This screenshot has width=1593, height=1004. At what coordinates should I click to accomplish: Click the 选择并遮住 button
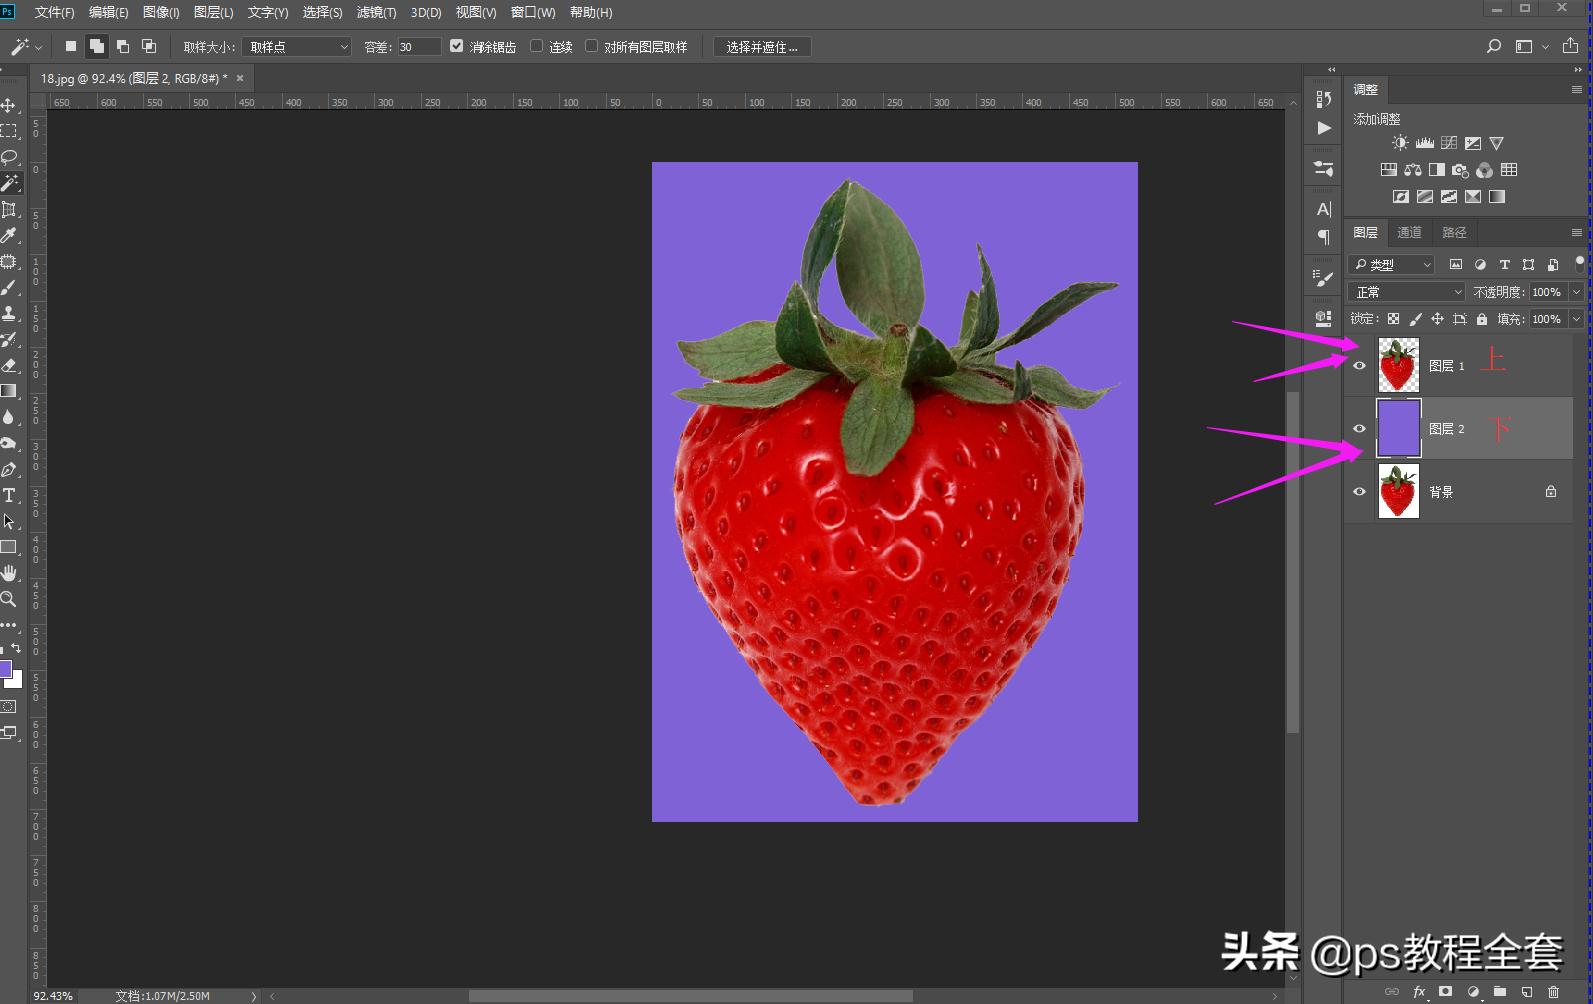(761, 47)
